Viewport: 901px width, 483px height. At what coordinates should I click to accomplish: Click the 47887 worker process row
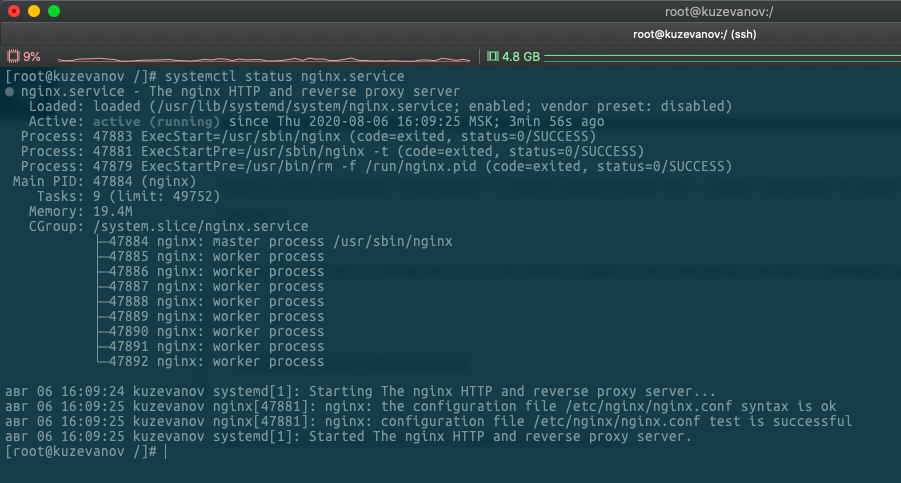coord(210,287)
